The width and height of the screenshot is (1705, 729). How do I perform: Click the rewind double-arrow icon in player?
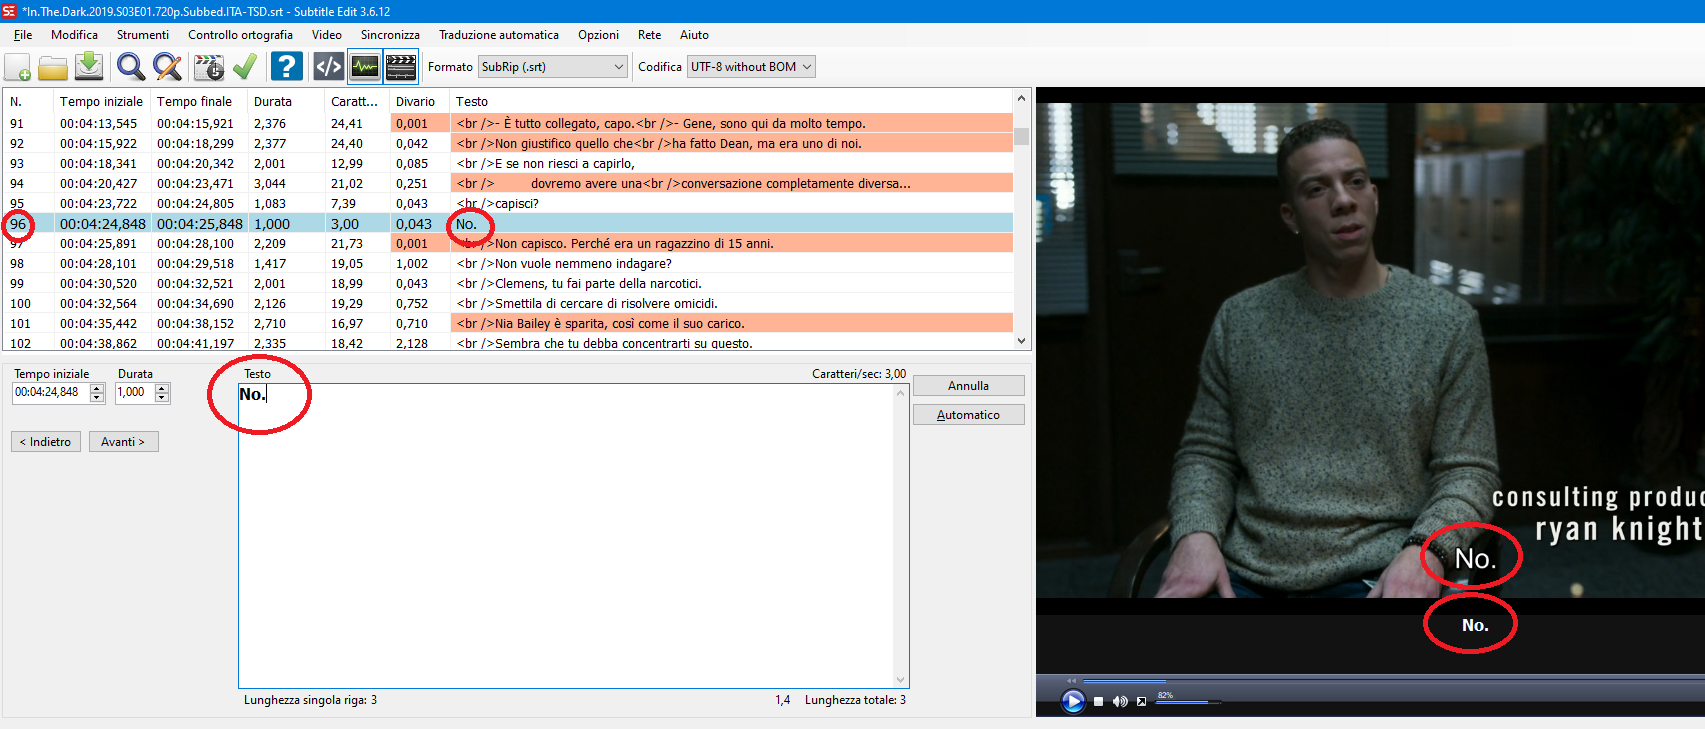[1071, 681]
